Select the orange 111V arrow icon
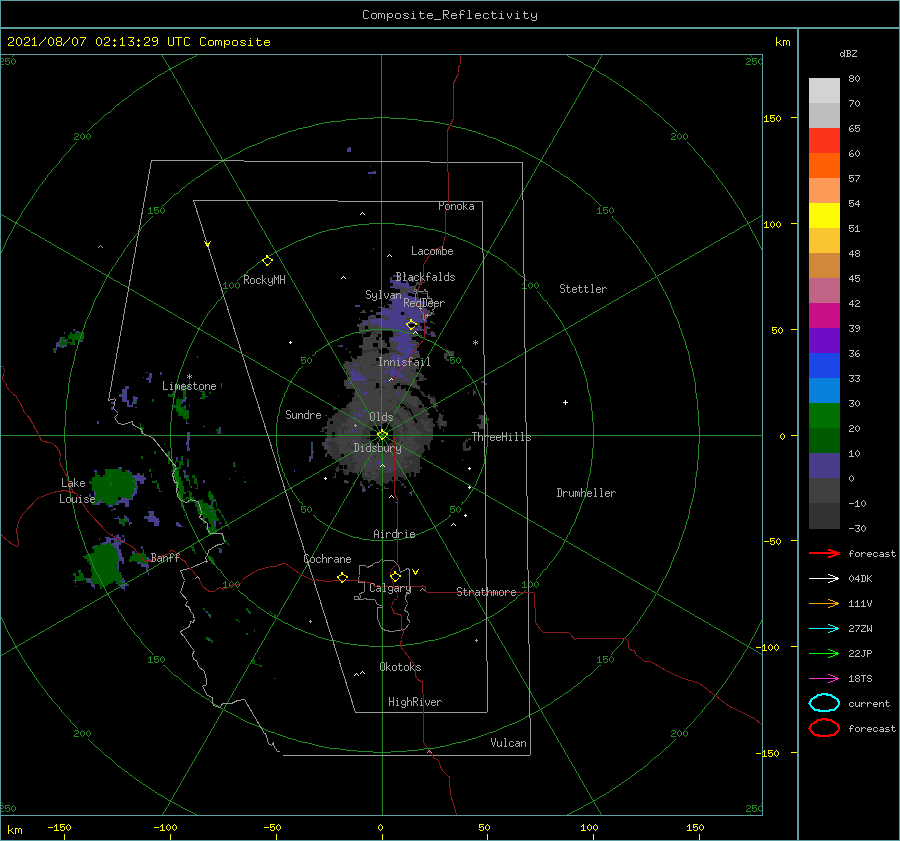Image resolution: width=900 pixels, height=841 pixels. 824,603
